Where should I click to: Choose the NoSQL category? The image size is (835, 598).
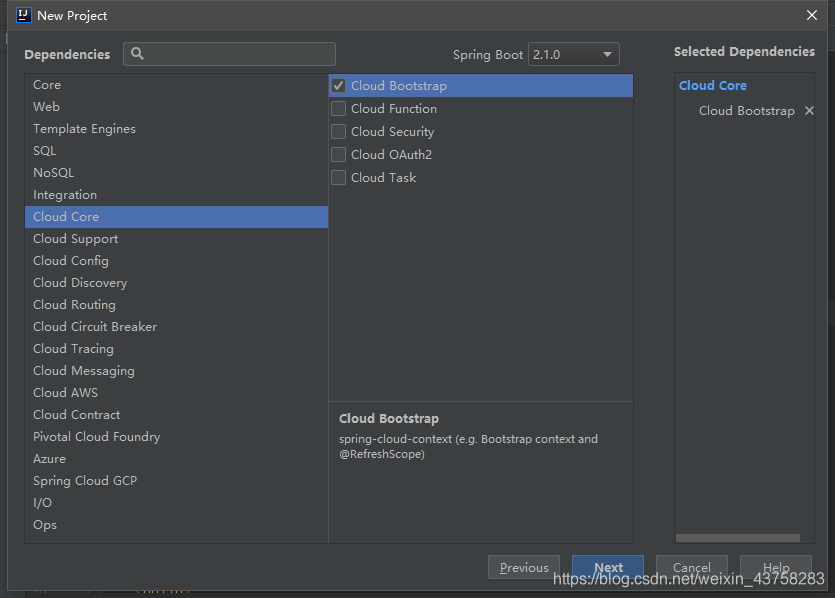click(176, 173)
